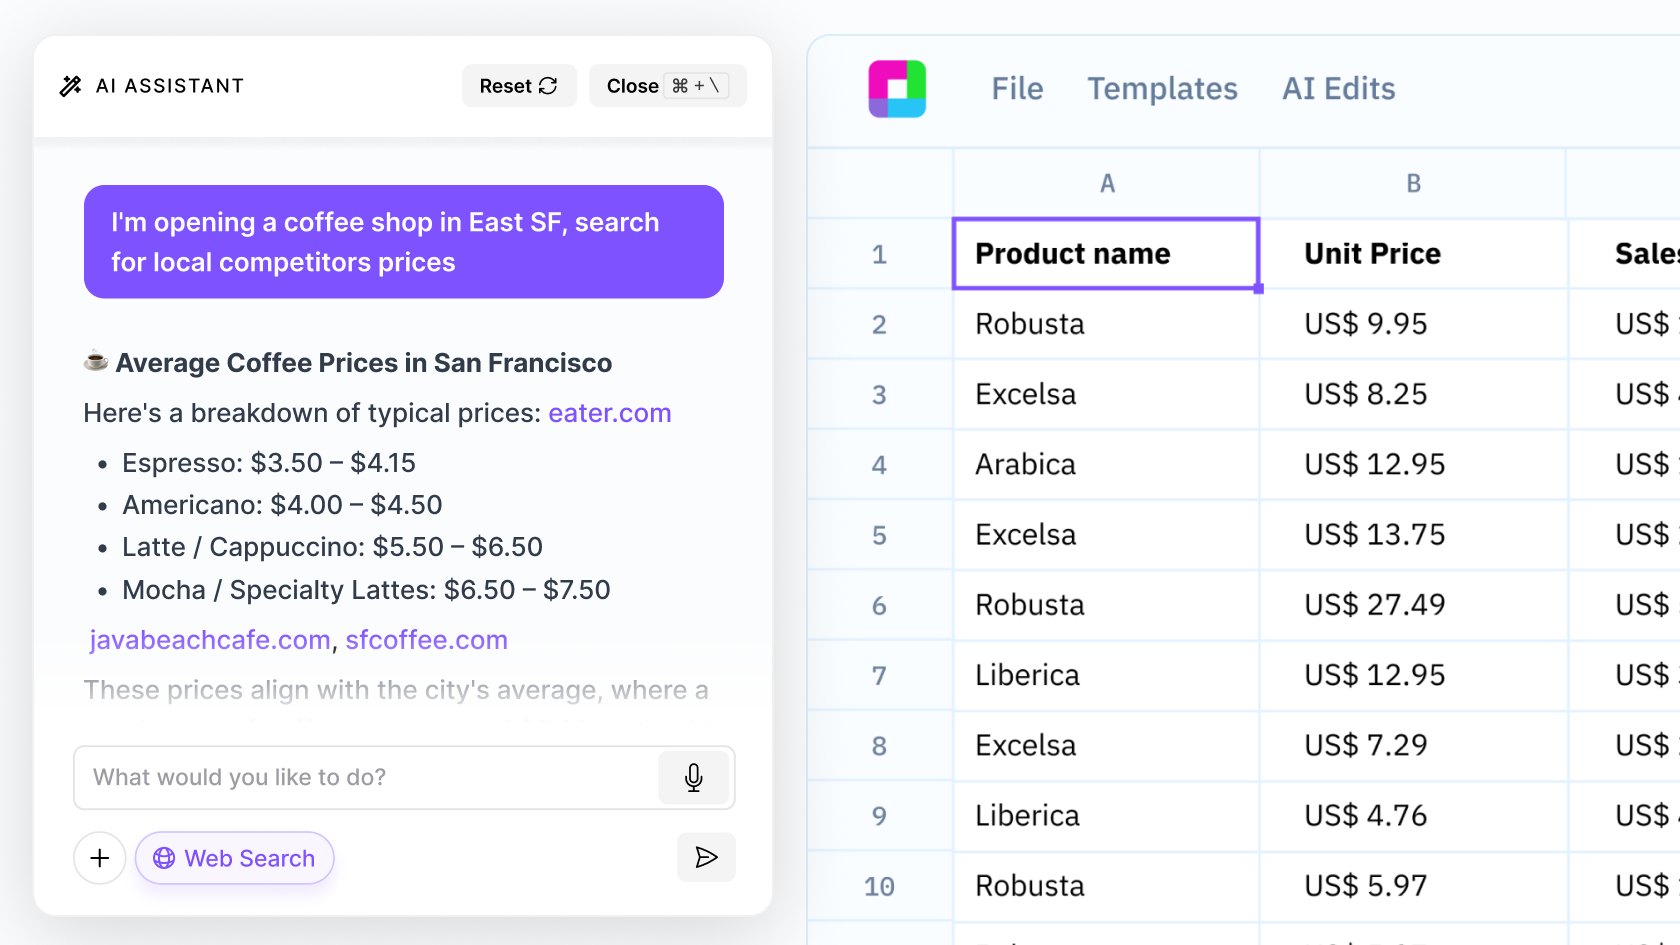Click the plus icon to add attachments

pyautogui.click(x=100, y=858)
